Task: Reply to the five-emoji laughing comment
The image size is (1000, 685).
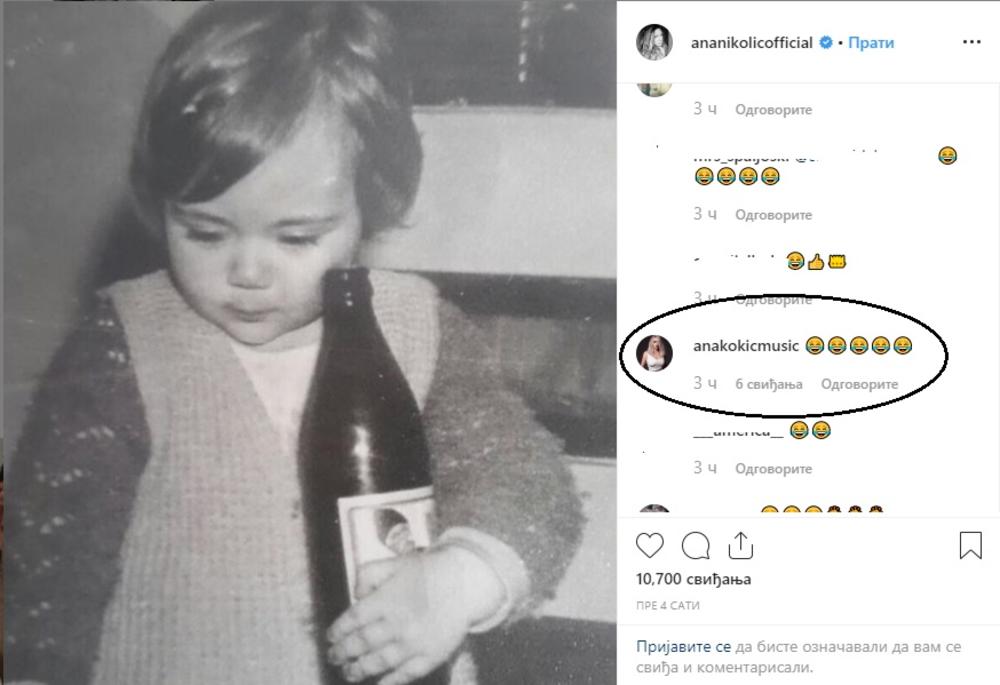Action: (x=774, y=215)
